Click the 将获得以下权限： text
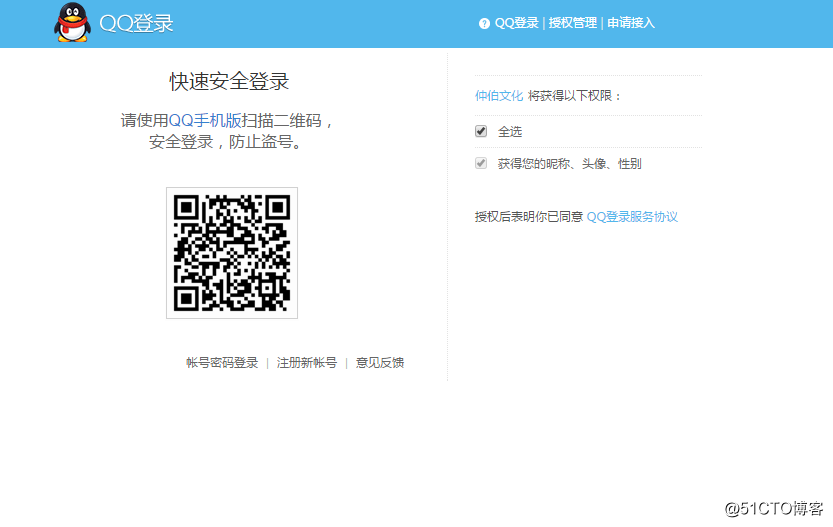The height and width of the screenshot is (527, 833). (575, 96)
